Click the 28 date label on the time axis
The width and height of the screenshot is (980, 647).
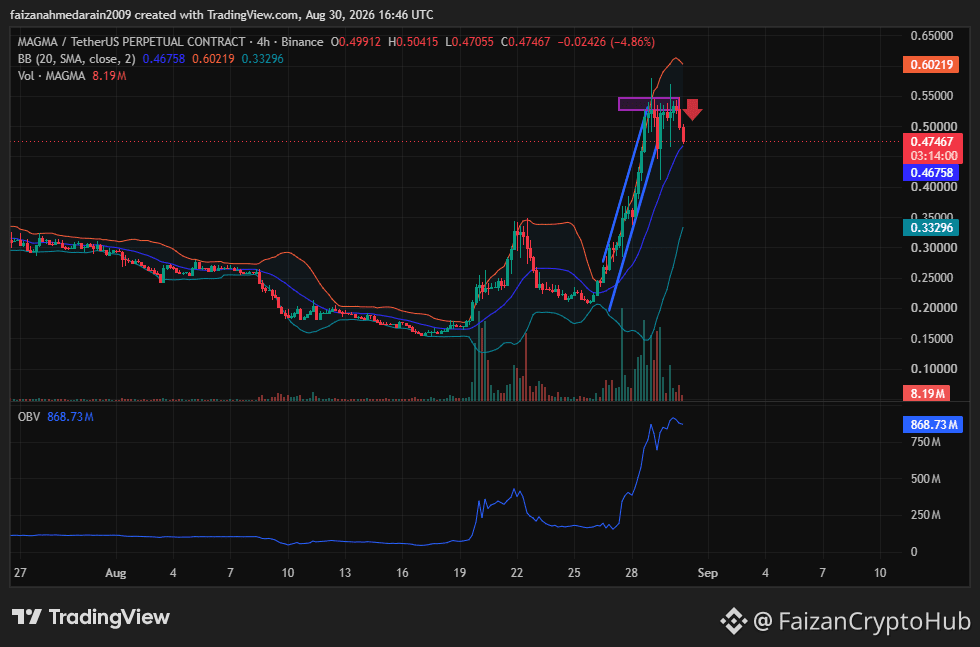pyautogui.click(x=632, y=573)
